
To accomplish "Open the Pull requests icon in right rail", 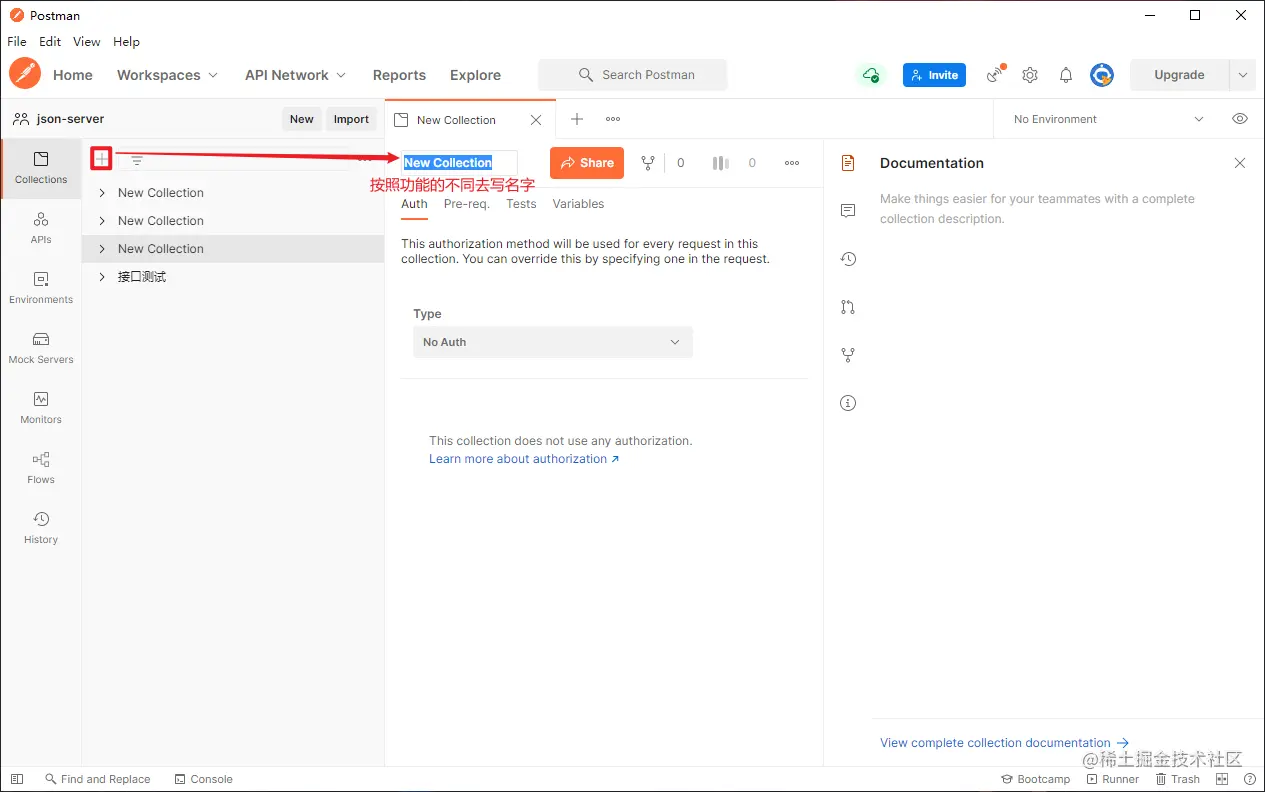I will (848, 307).
